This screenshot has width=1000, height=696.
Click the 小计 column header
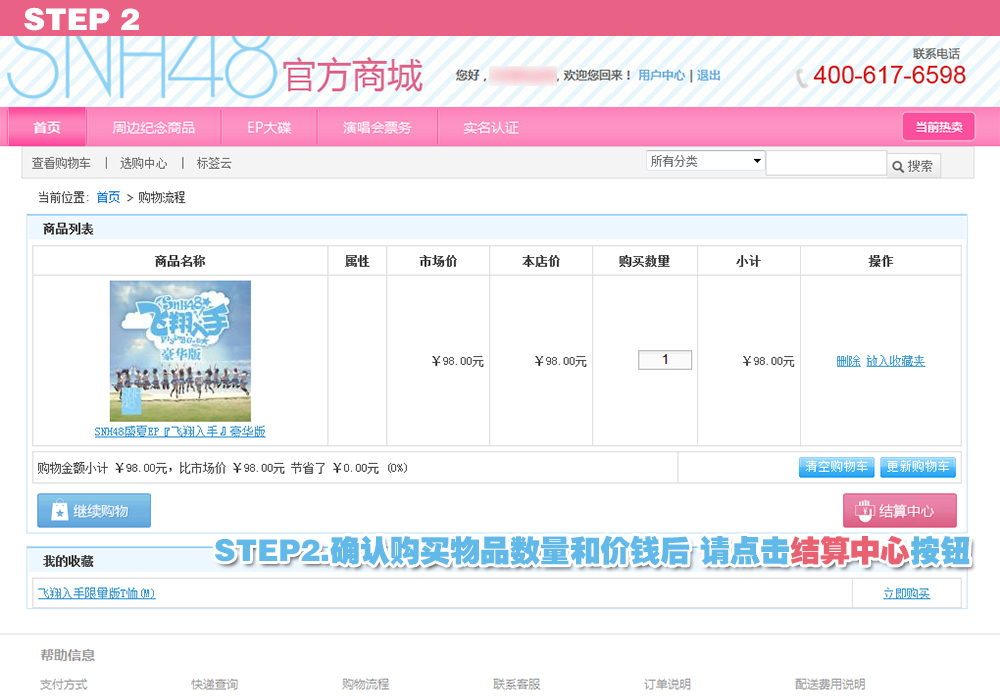tap(749, 261)
